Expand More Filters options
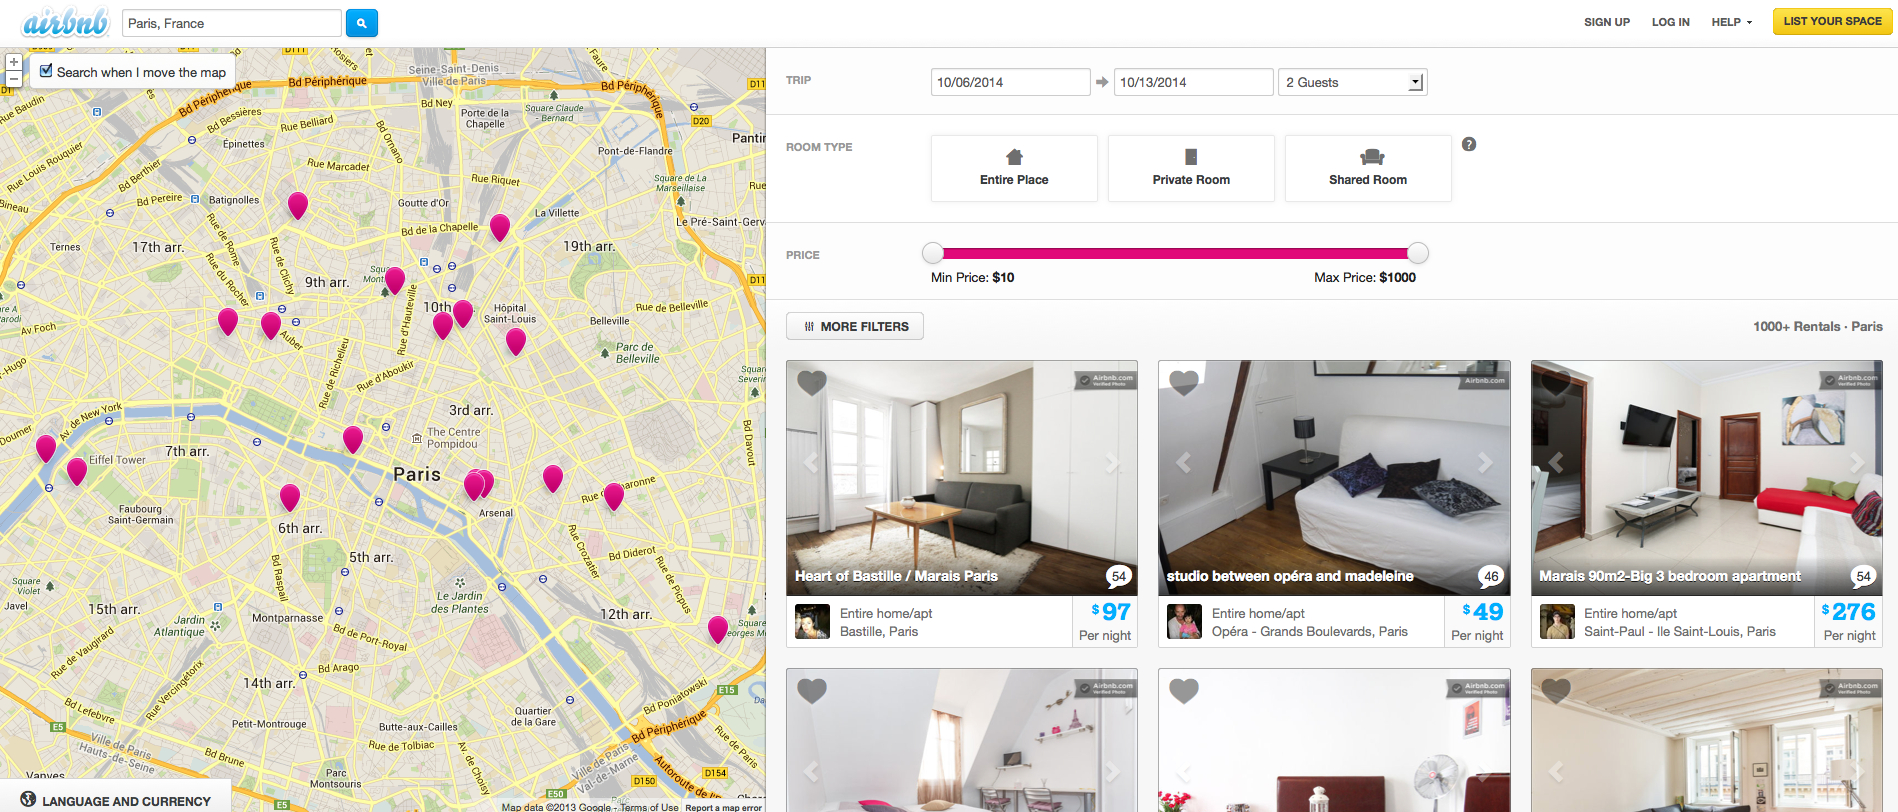 click(855, 326)
